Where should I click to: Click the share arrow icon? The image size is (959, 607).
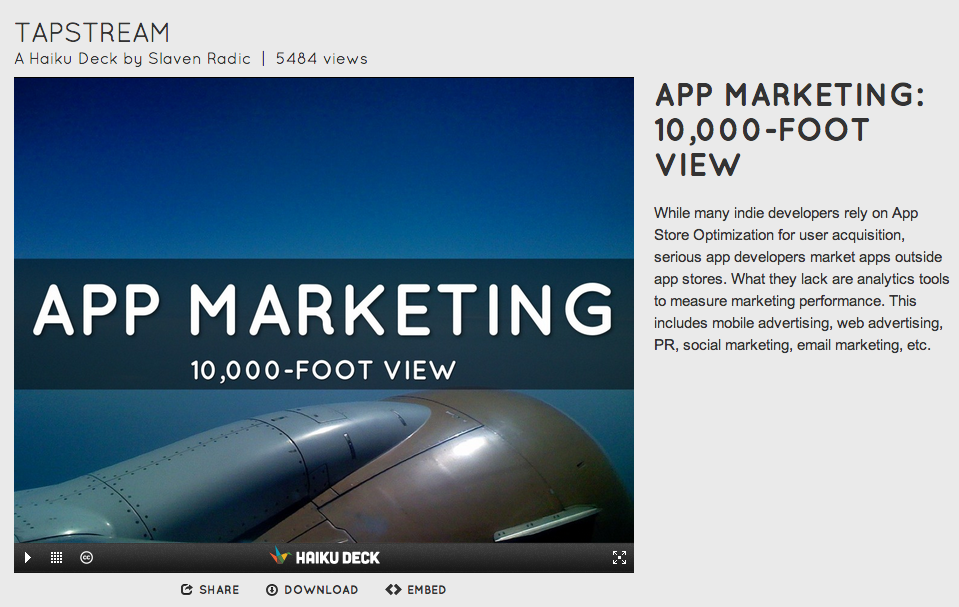187,590
